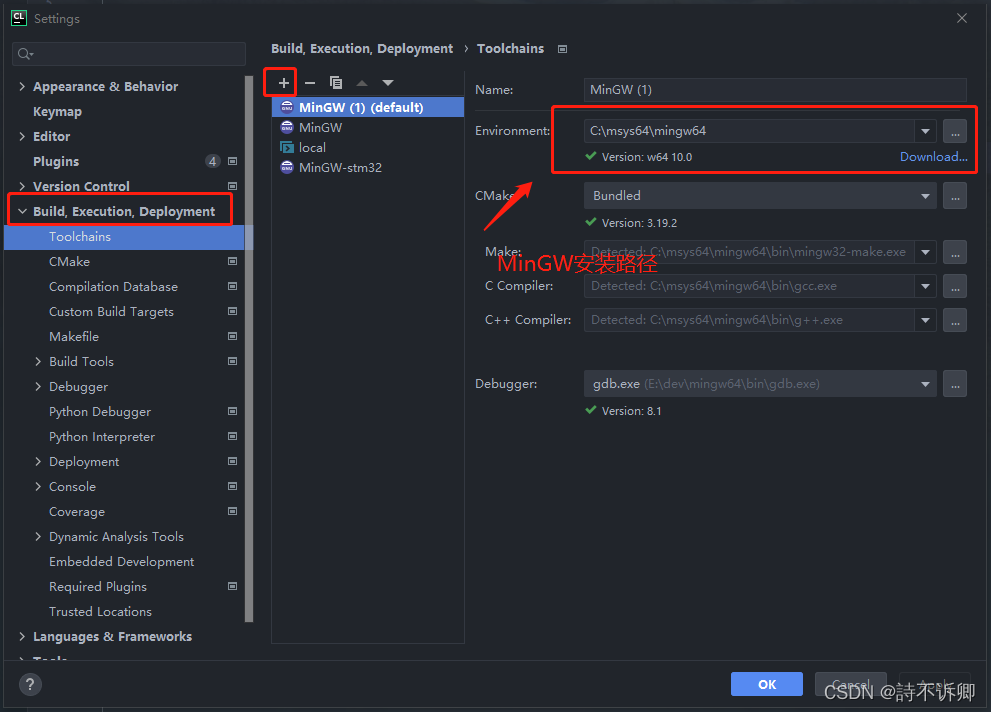Image resolution: width=991 pixels, height=712 pixels.
Task: Remove selected toolchain with minus icon
Action: (310, 83)
